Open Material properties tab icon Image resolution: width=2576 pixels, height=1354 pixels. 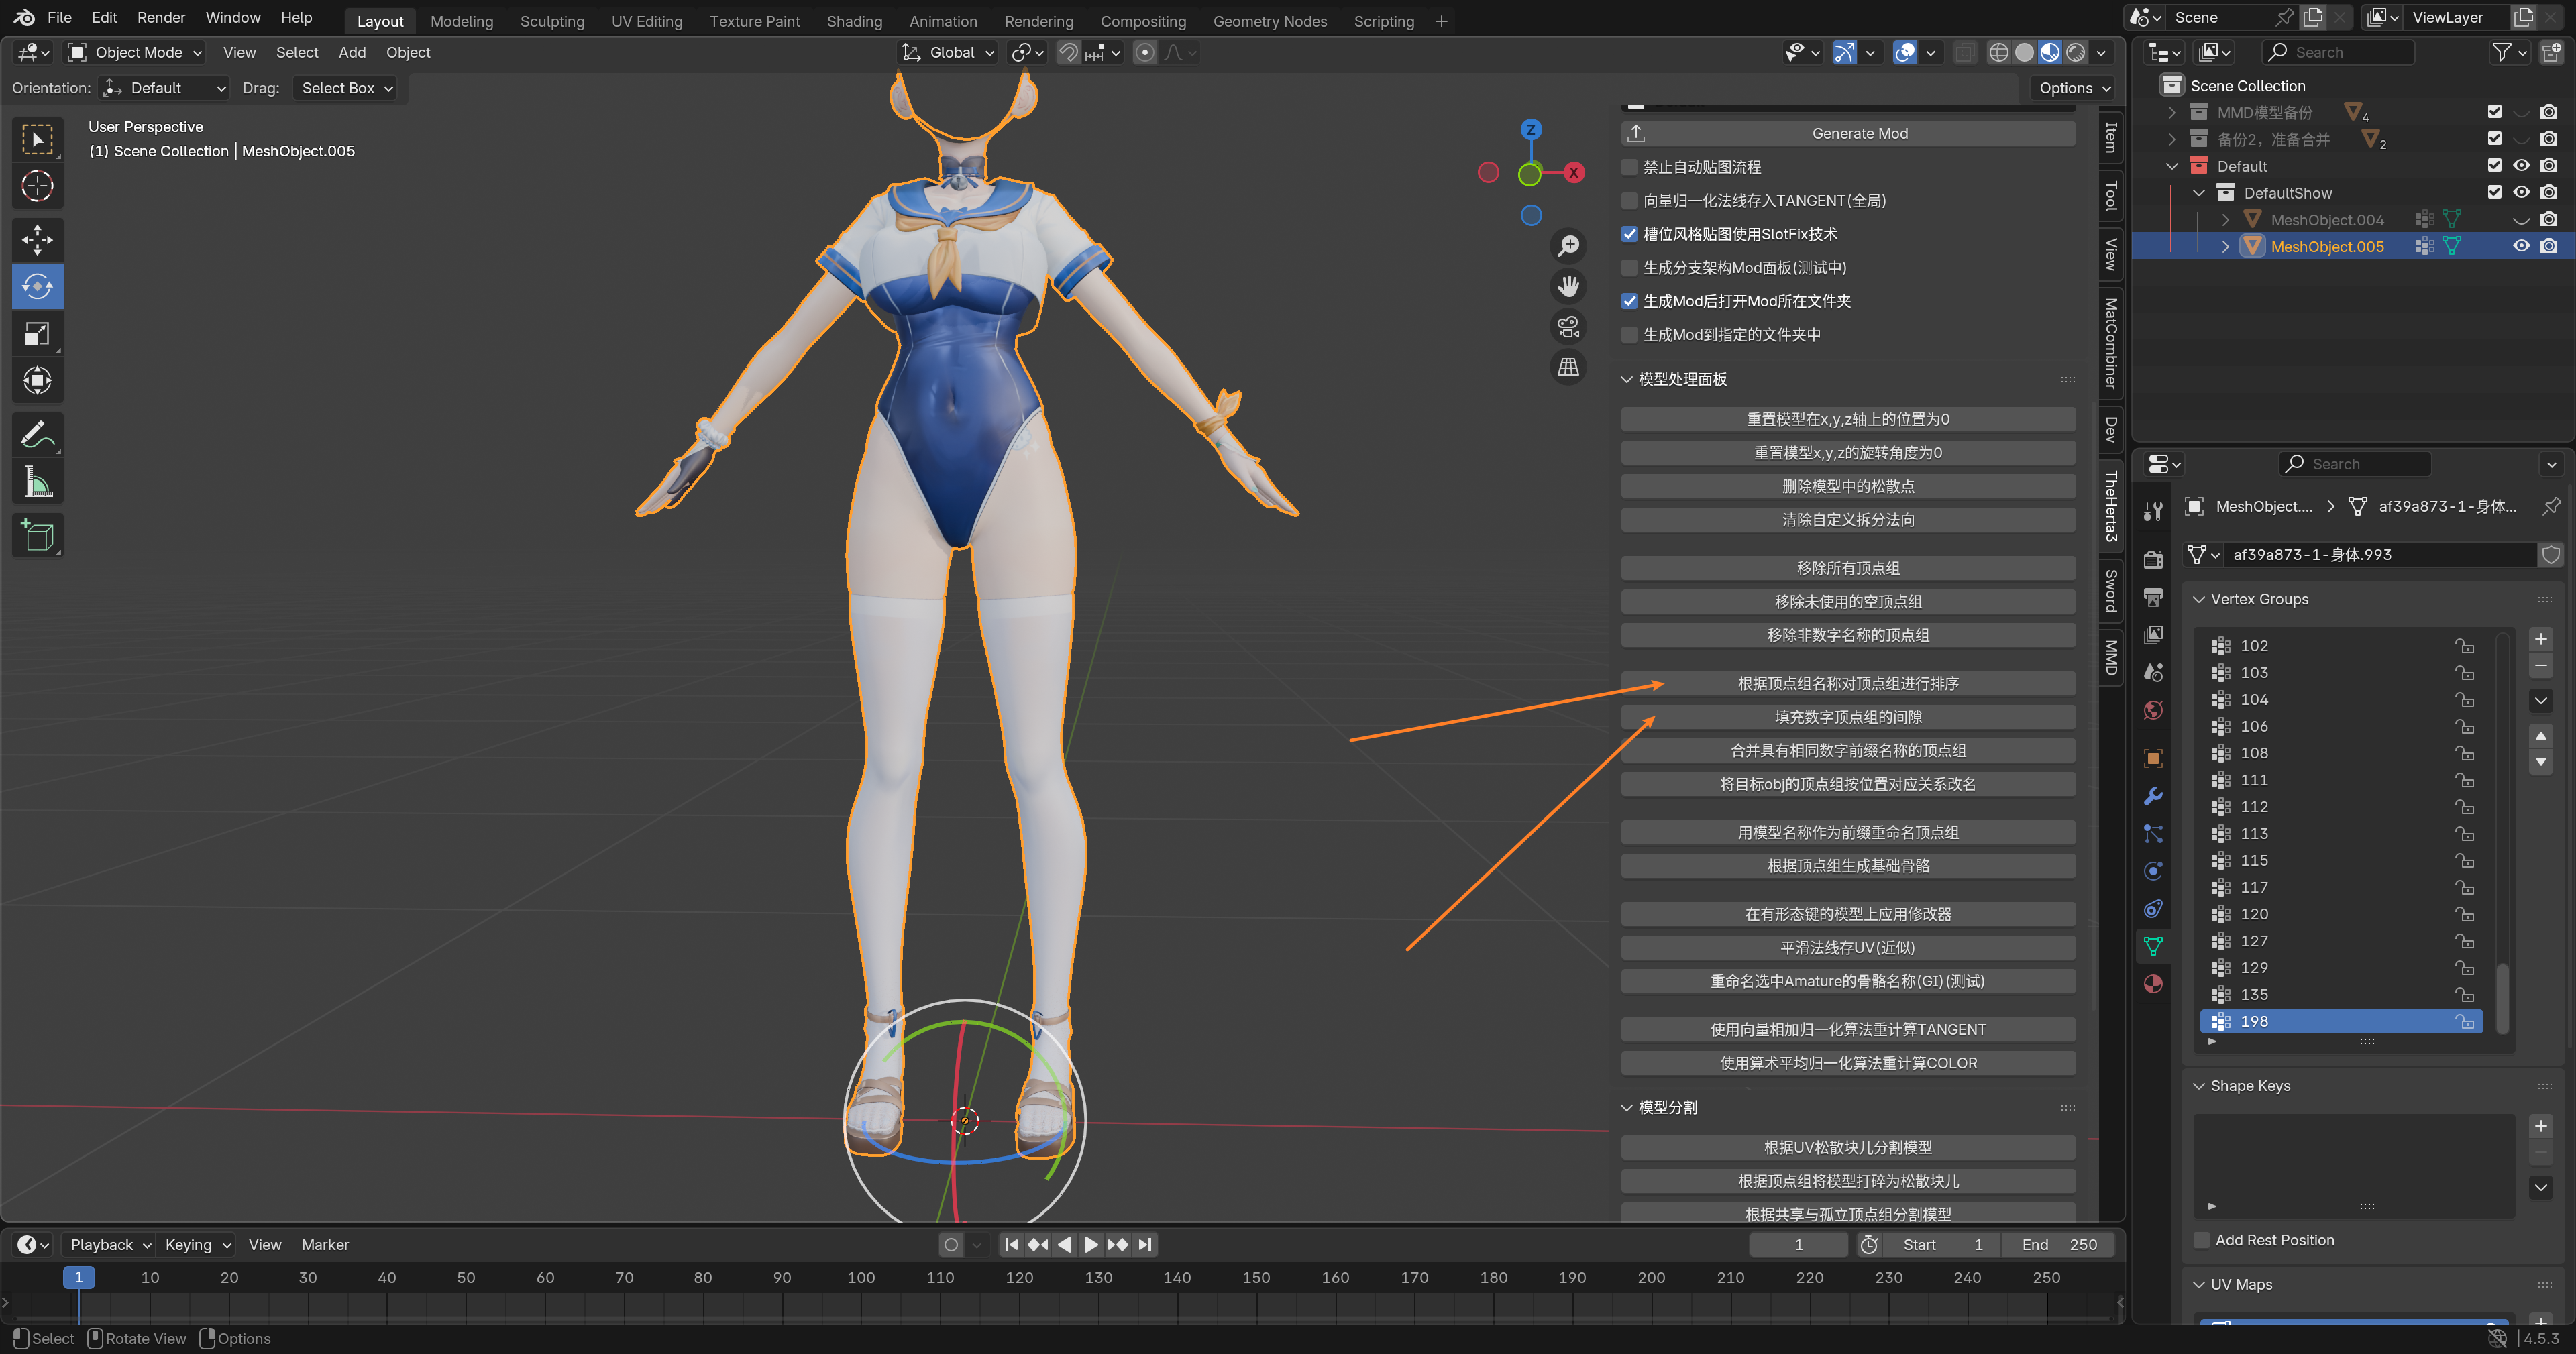(x=2153, y=983)
